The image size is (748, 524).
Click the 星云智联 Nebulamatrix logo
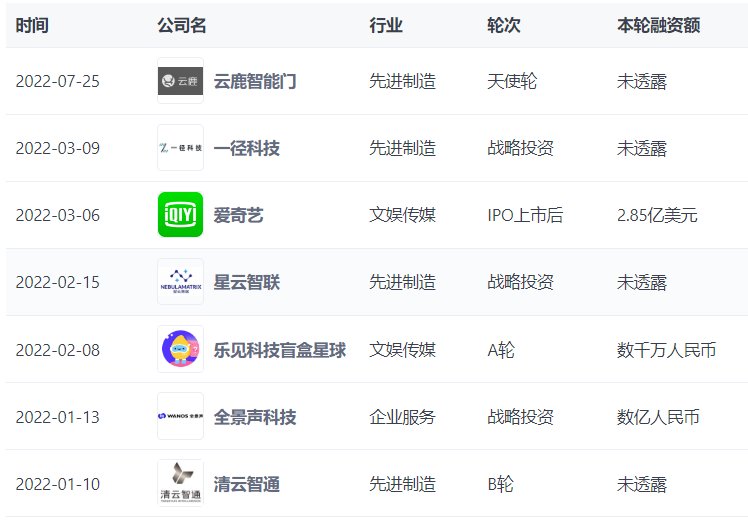click(x=180, y=282)
